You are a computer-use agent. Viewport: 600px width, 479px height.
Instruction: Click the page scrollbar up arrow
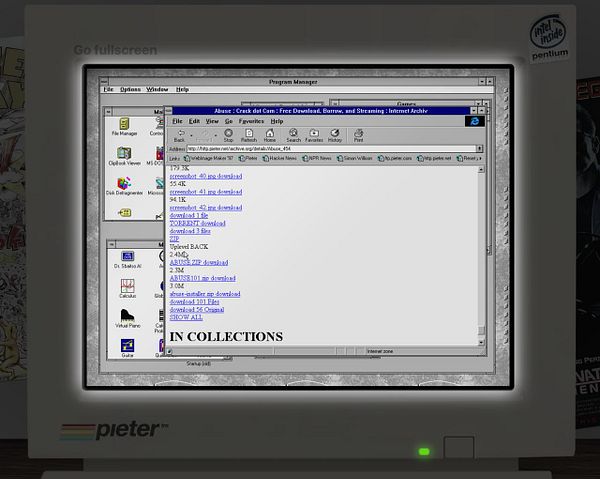(x=481, y=169)
